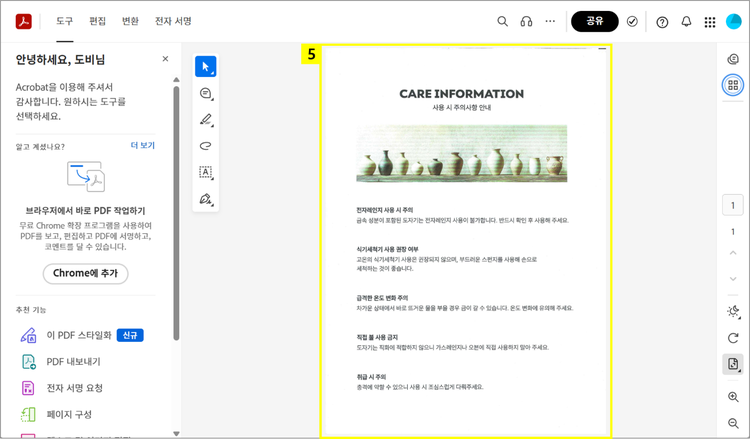Click the PDF 내보내기 icon
Viewport: 750px width, 439px height.
pyautogui.click(x=29, y=362)
